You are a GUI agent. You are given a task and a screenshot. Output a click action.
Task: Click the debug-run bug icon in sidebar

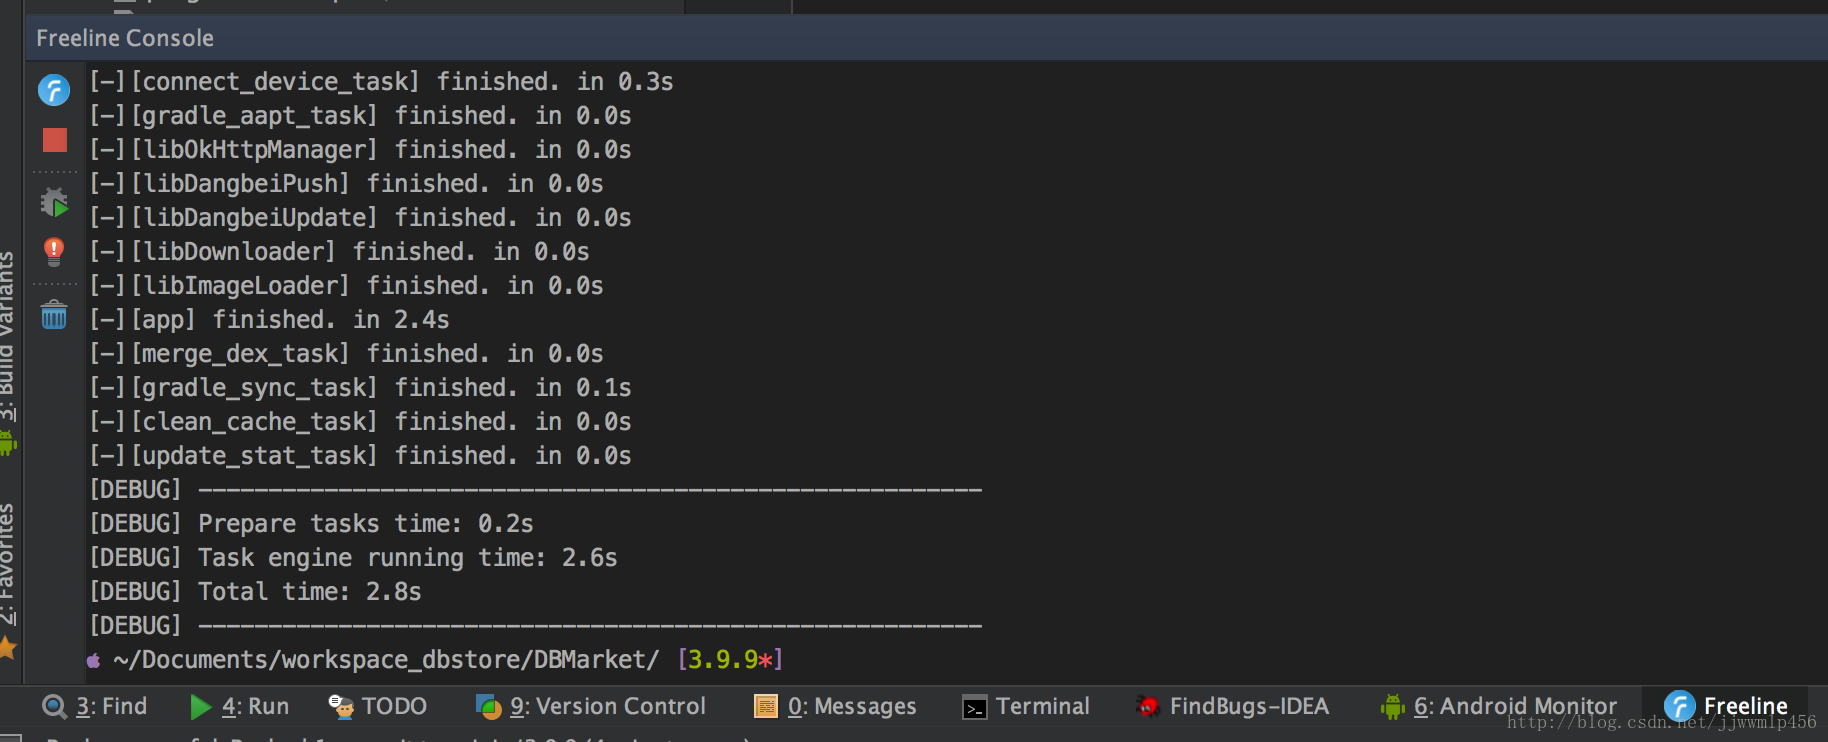click(54, 202)
